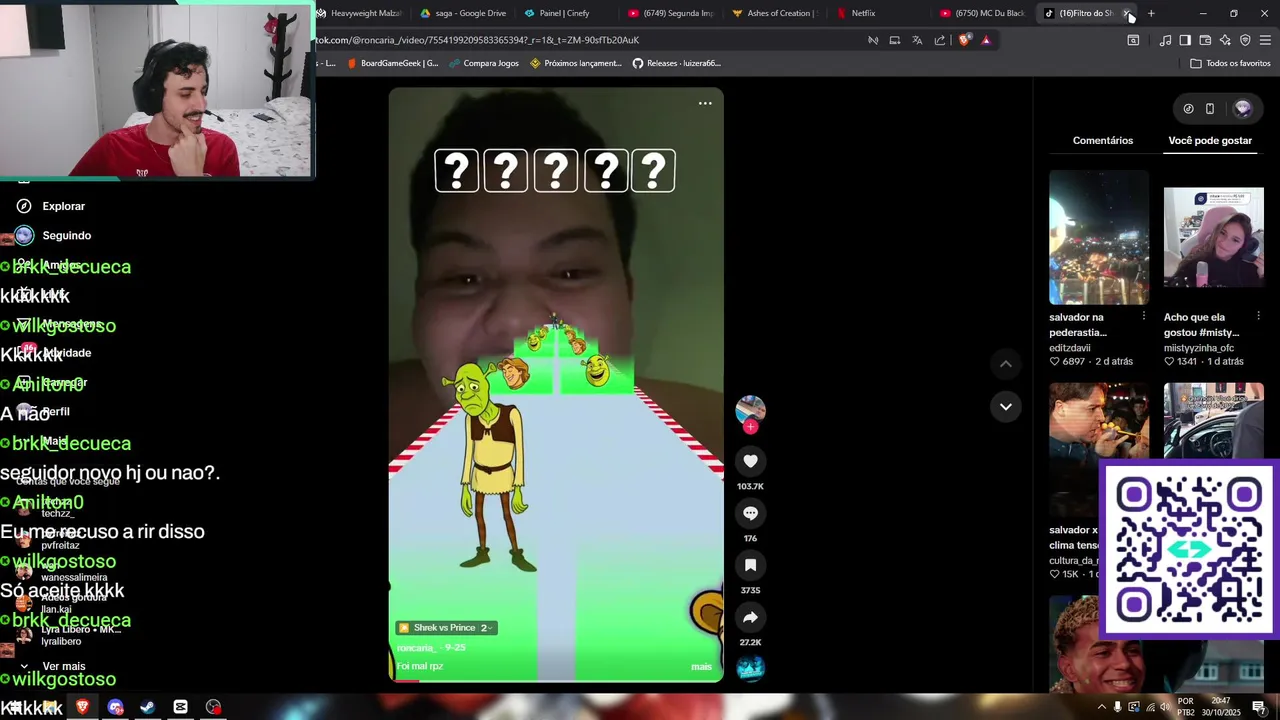The image size is (1280, 720).
Task: Open the BoardGameGeek bookmark
Action: click(392, 63)
